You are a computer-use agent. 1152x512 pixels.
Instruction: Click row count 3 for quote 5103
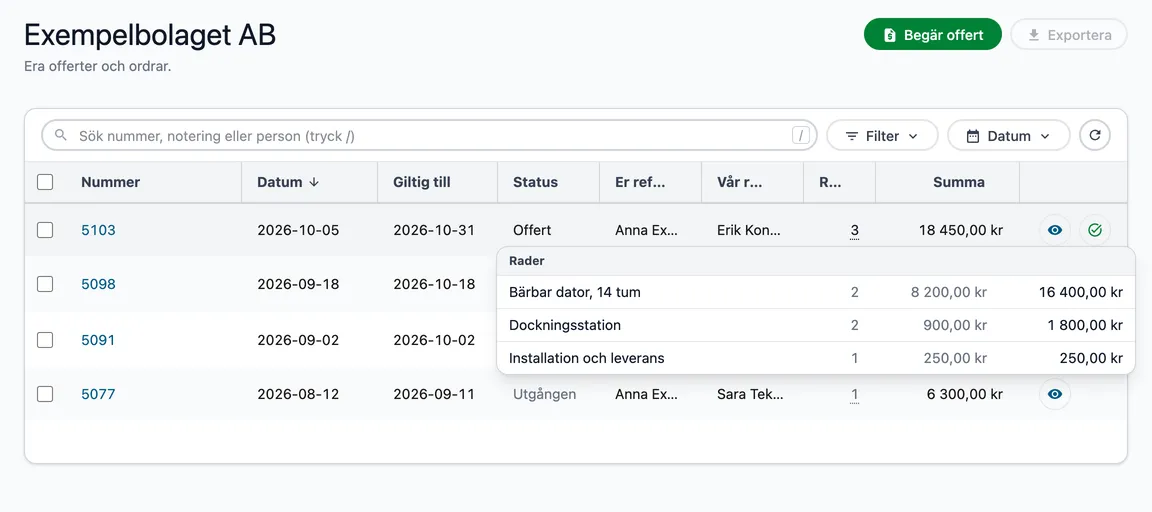click(x=854, y=231)
